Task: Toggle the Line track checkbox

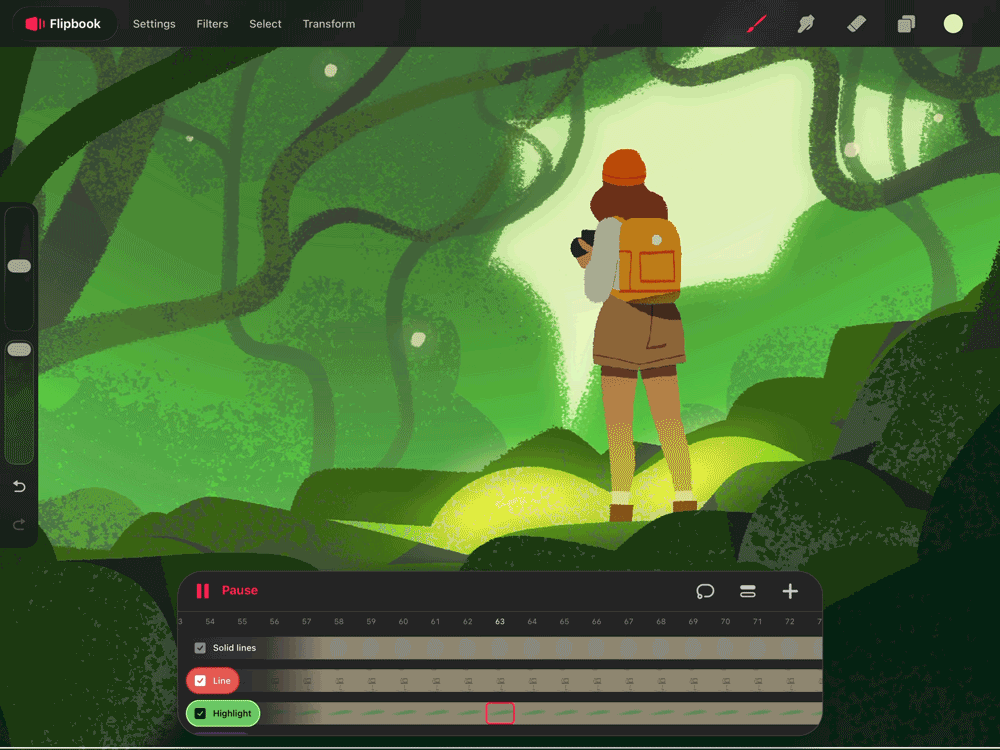Action: pyautogui.click(x=200, y=680)
